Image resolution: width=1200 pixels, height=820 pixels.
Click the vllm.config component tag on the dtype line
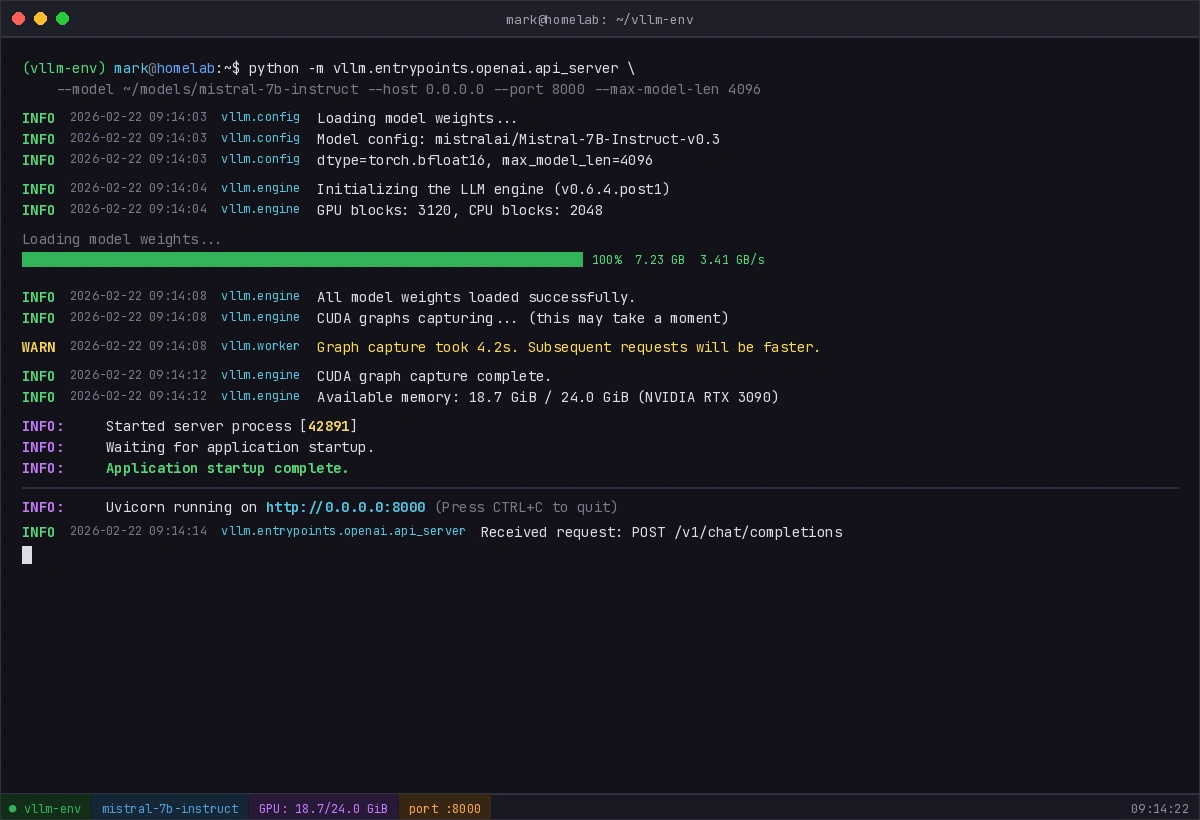[260, 160]
